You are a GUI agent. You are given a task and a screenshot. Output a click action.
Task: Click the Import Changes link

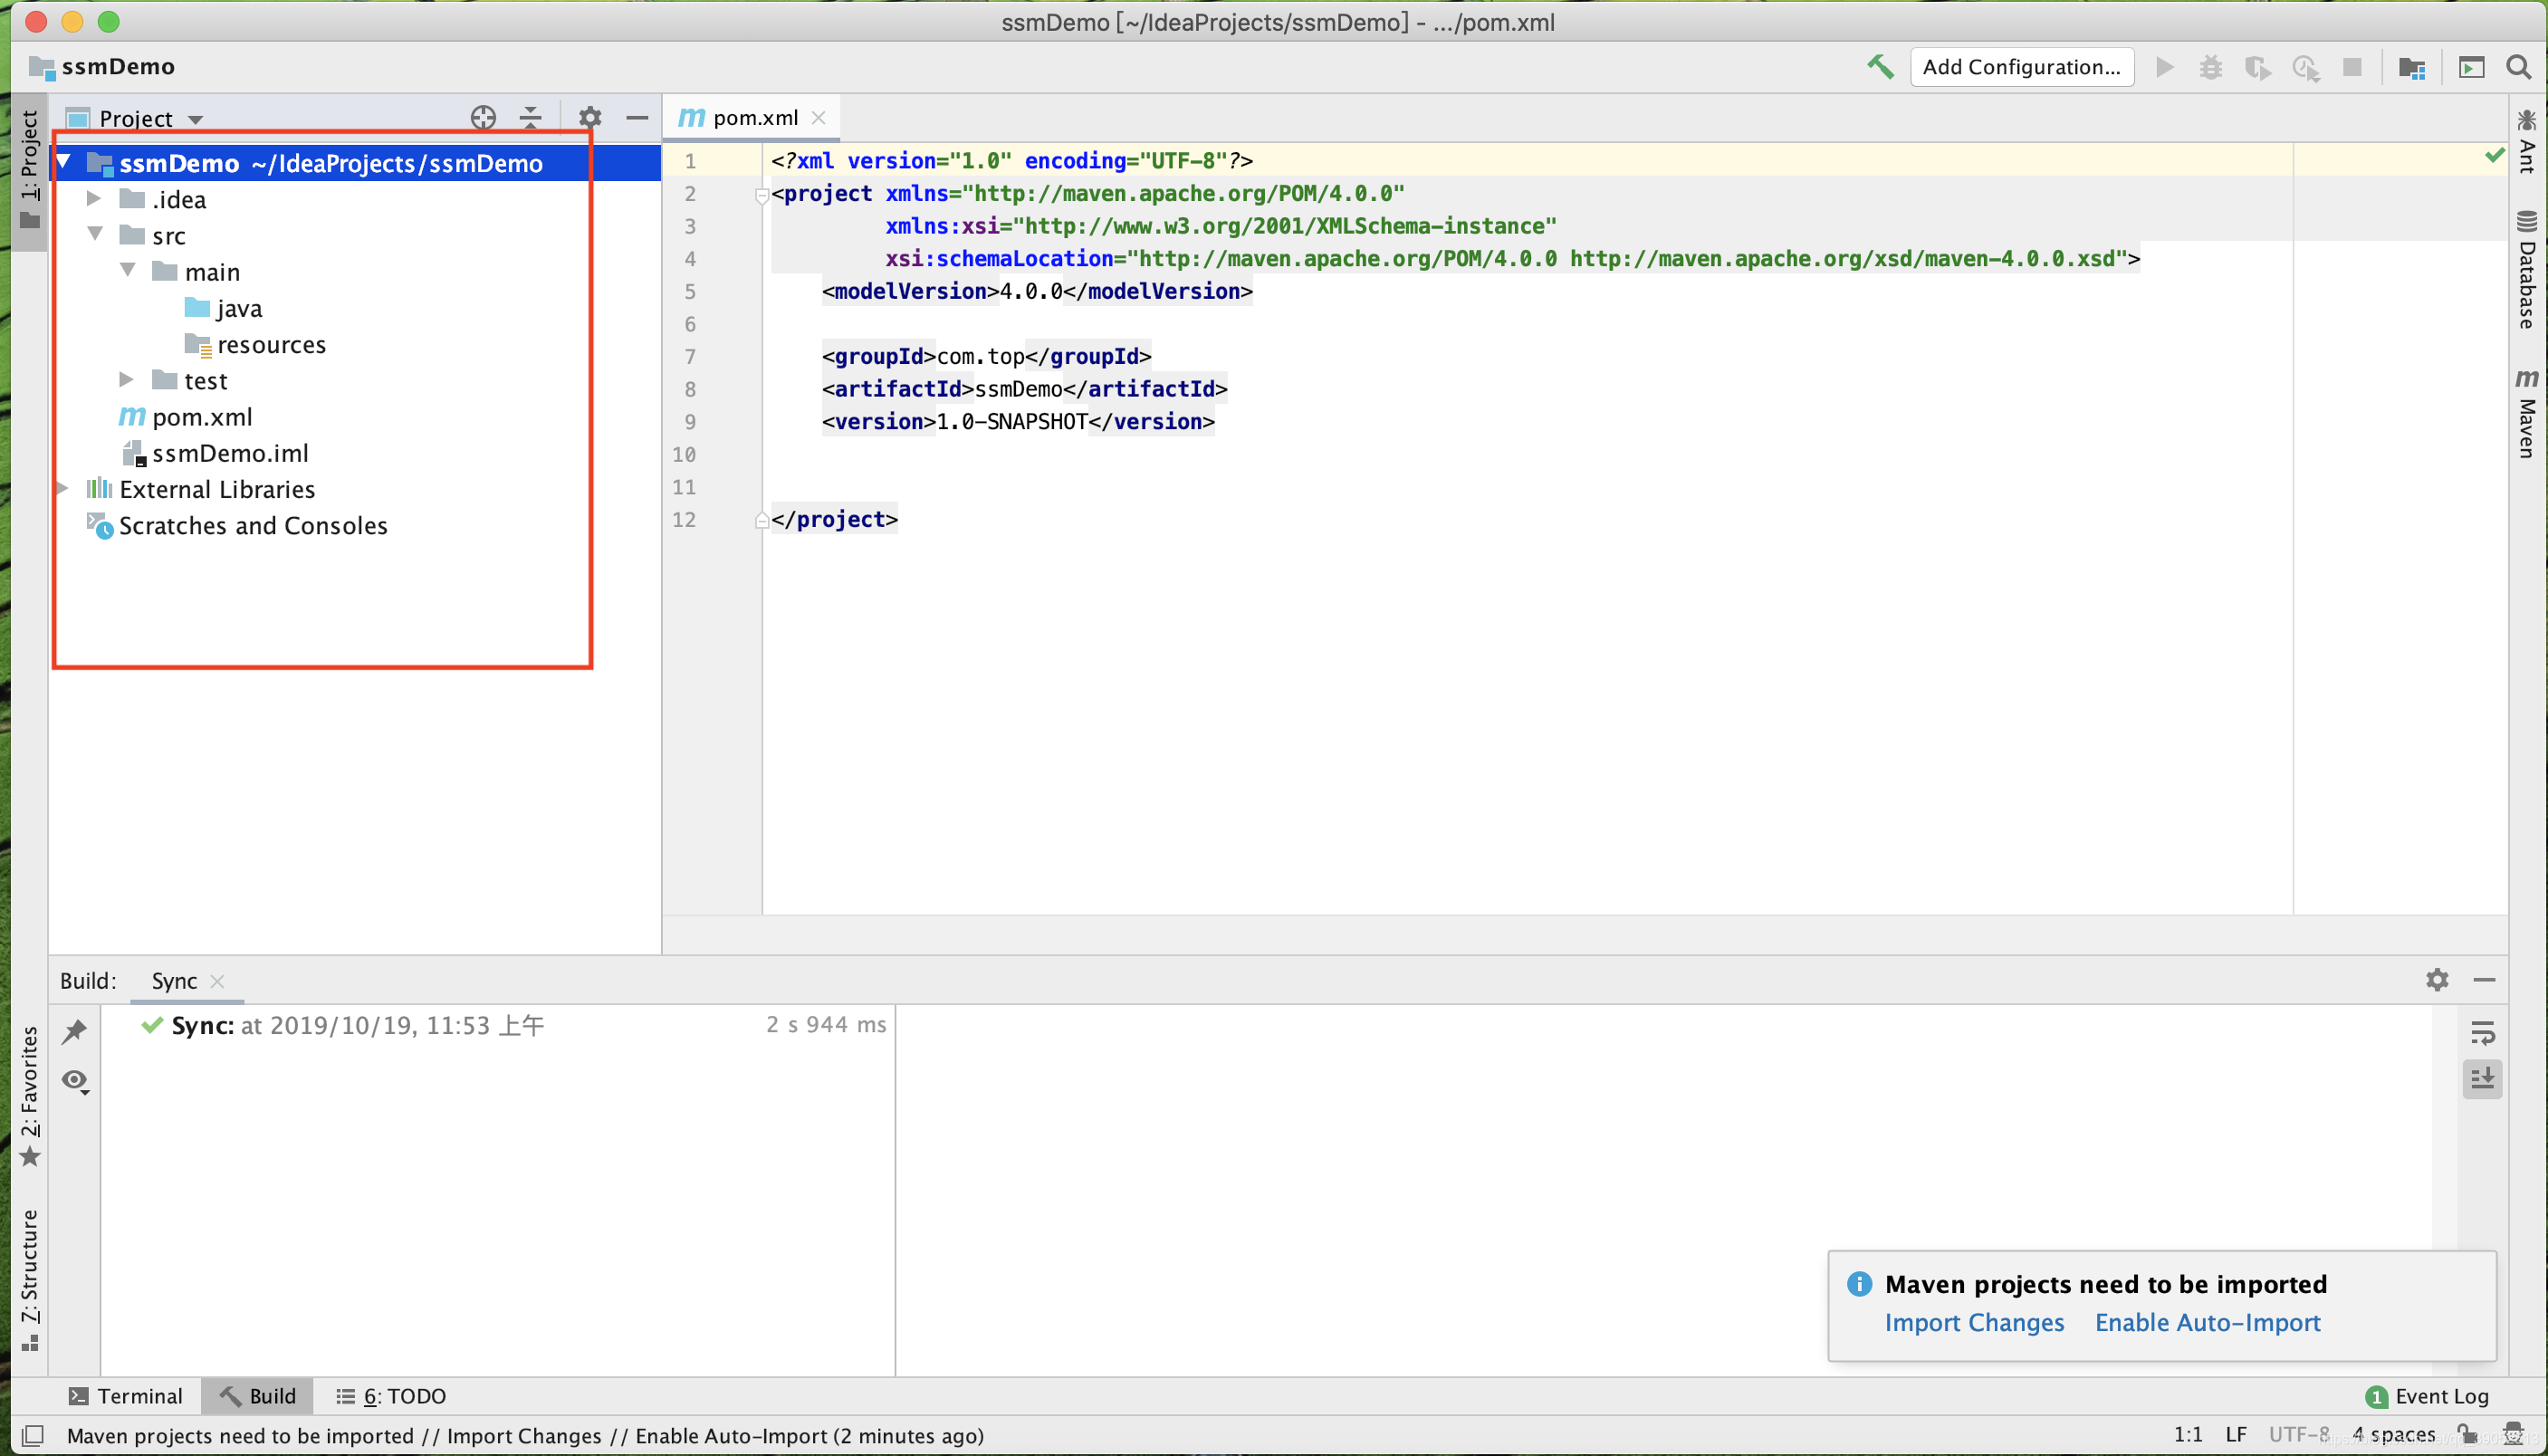tap(1973, 1322)
